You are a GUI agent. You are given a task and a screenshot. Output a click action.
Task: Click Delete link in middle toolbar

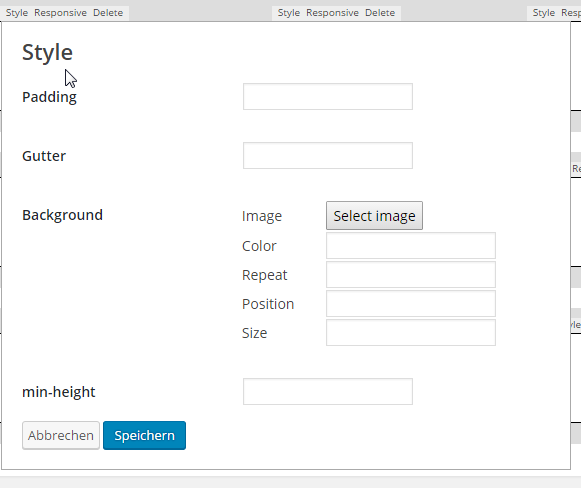tap(380, 13)
